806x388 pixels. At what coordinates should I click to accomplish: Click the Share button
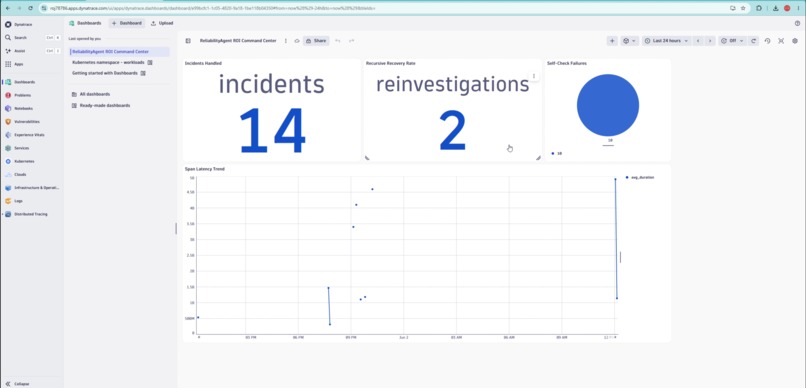pyautogui.click(x=316, y=41)
